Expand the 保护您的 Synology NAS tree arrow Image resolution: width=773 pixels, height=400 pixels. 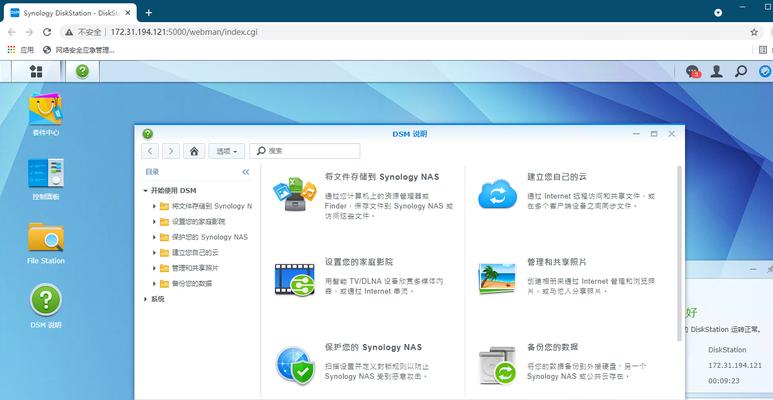coord(154,237)
